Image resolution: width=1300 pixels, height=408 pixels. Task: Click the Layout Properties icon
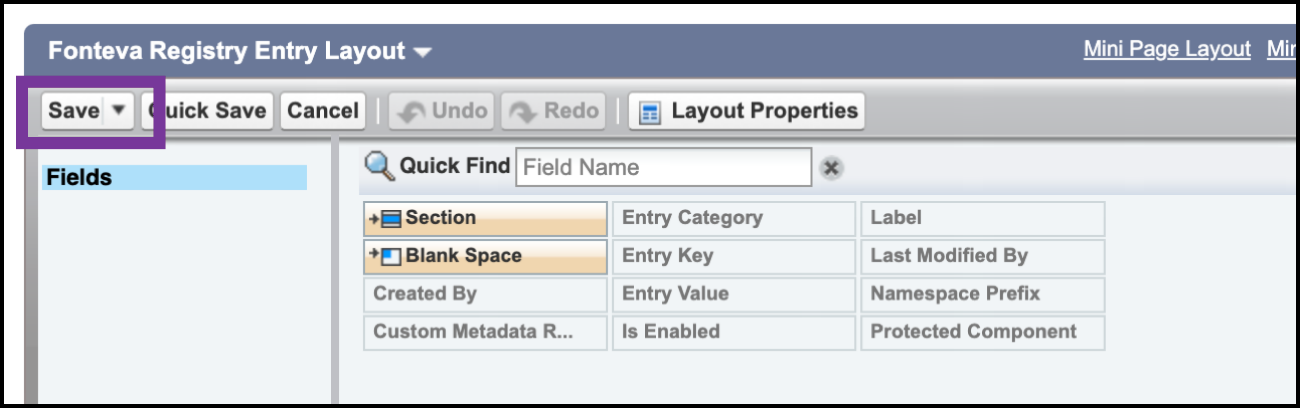click(x=650, y=112)
